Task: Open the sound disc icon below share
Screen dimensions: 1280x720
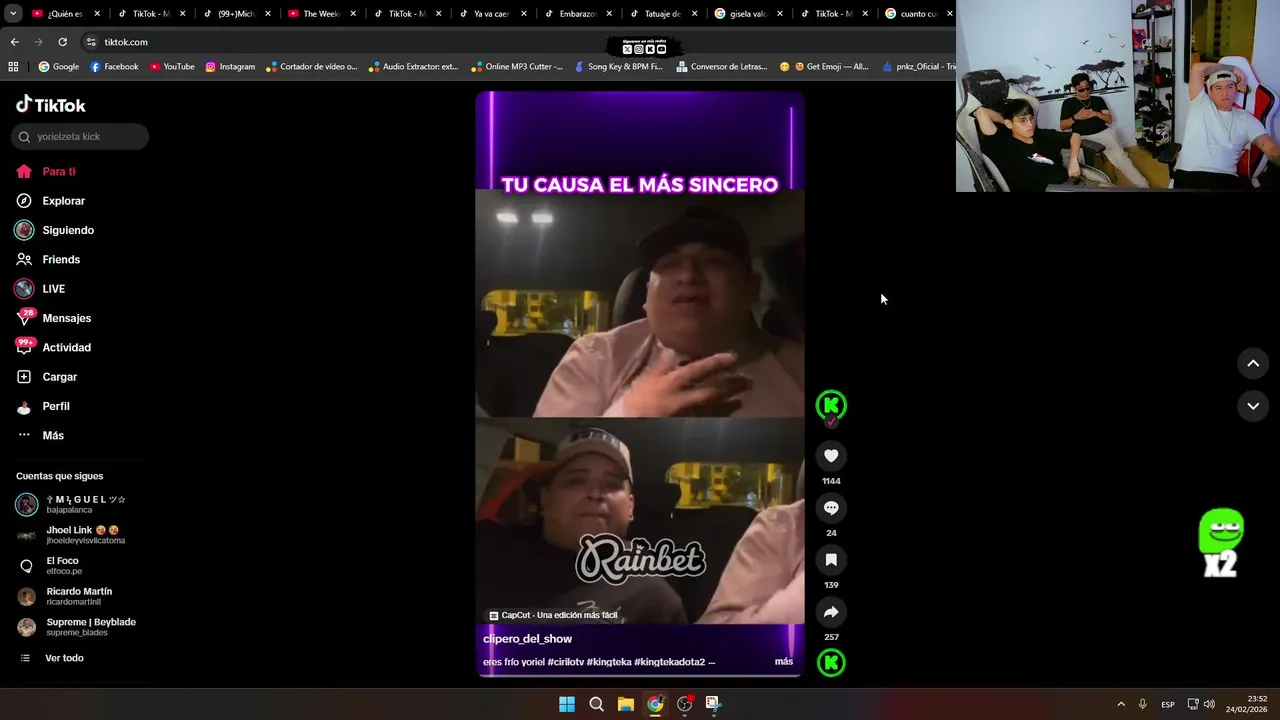Action: click(x=831, y=662)
